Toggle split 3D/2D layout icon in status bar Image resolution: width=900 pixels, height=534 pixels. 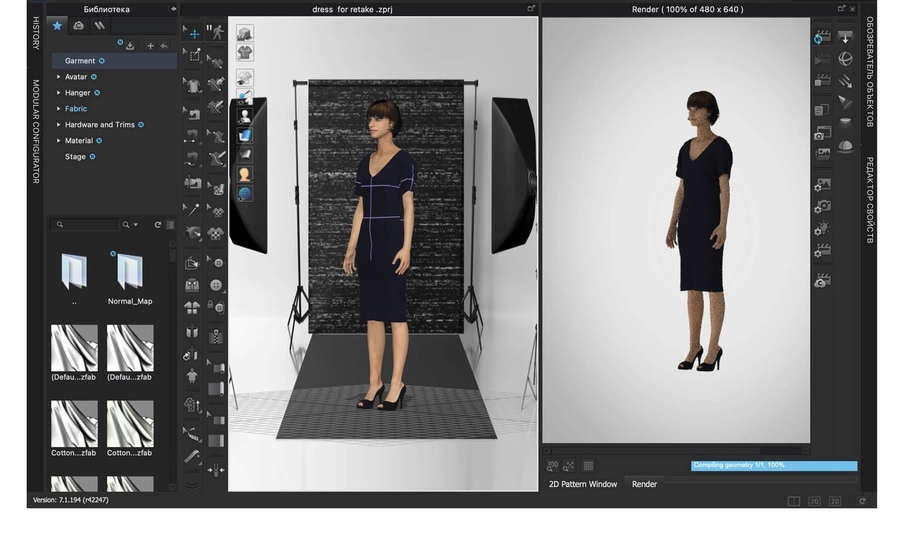[x=794, y=501]
